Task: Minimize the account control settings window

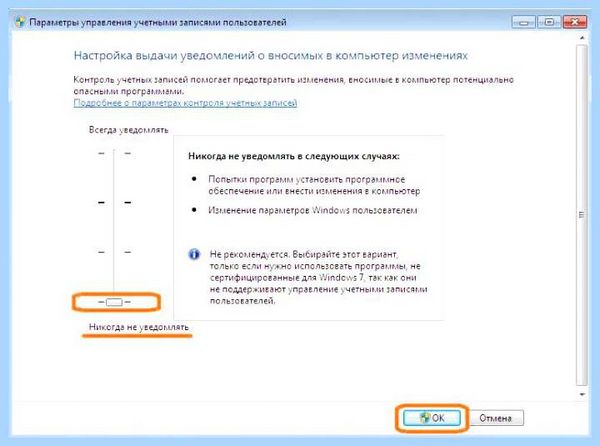Action: tap(523, 22)
